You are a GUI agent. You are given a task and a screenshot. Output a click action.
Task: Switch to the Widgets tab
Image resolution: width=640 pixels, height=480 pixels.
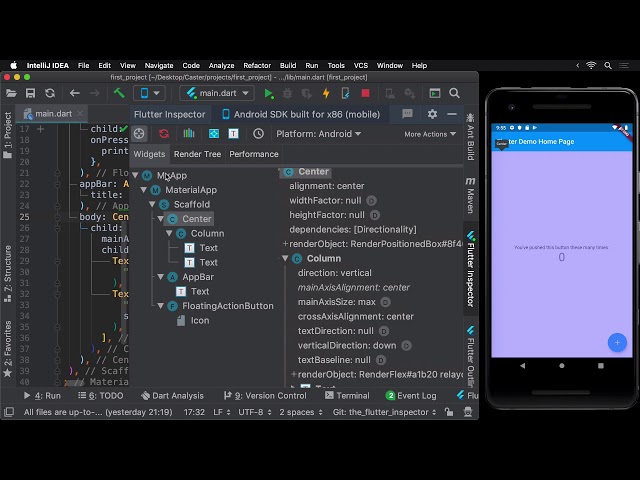click(149, 154)
